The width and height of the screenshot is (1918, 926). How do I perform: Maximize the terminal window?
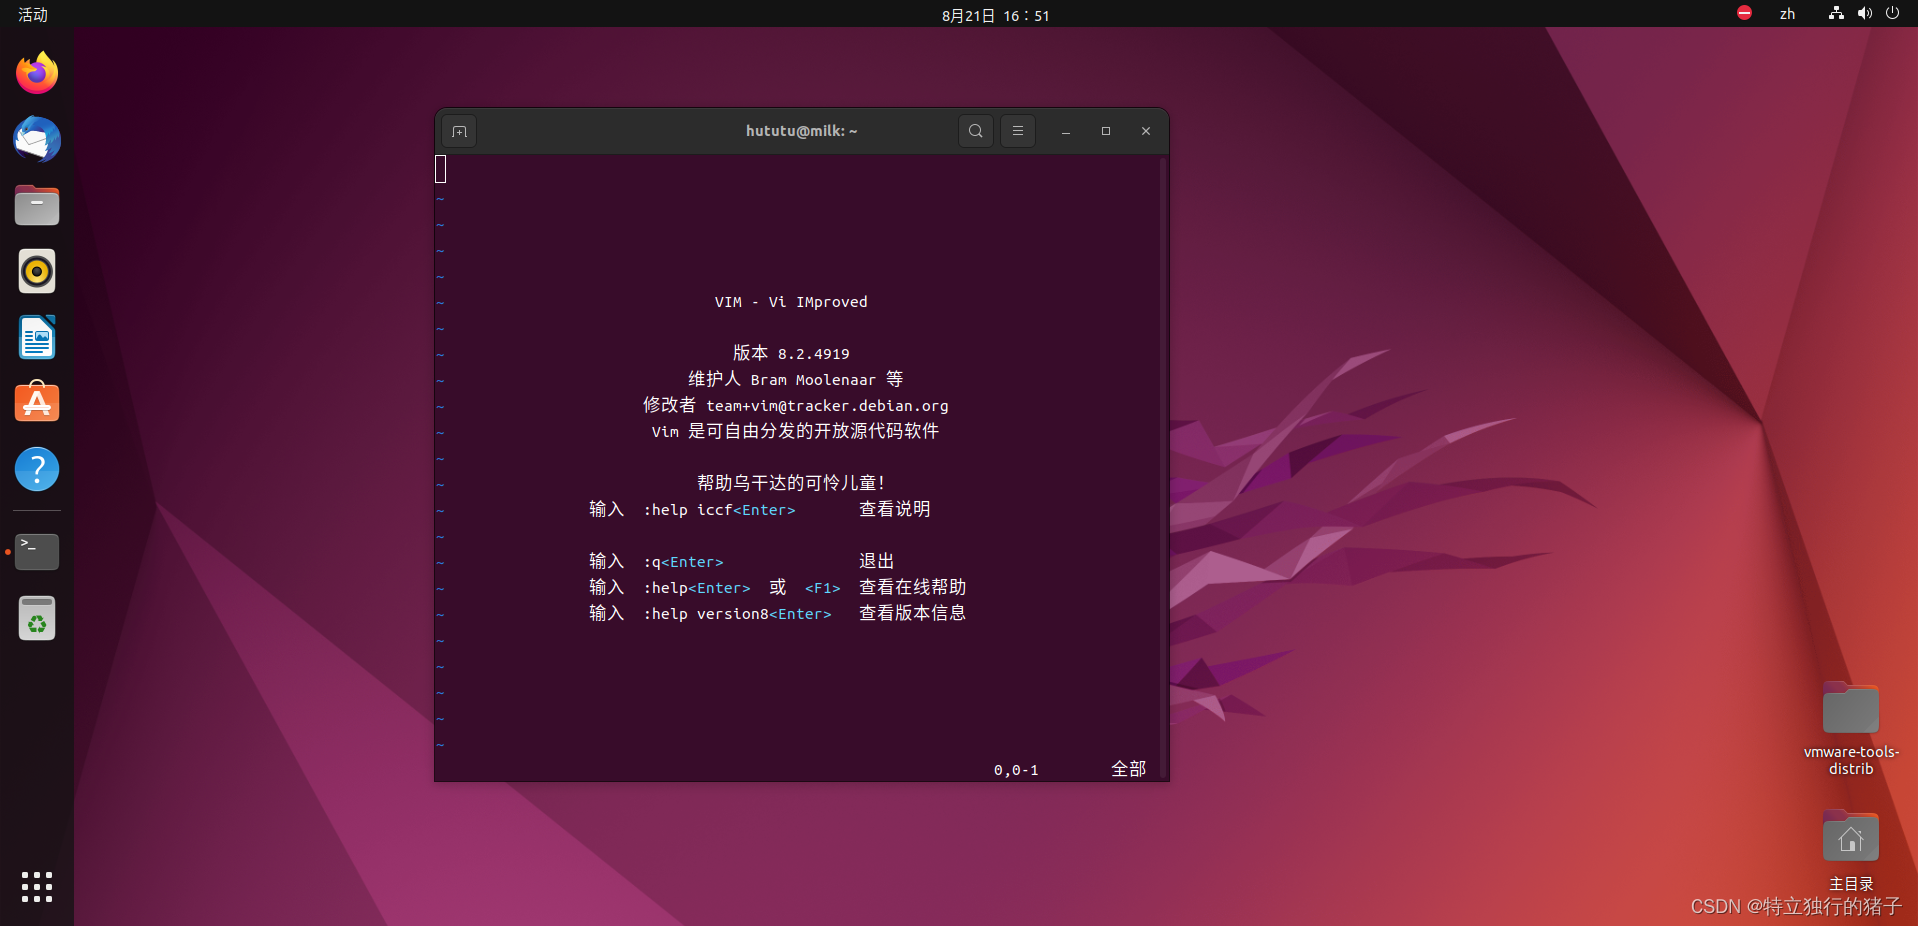coord(1106,131)
